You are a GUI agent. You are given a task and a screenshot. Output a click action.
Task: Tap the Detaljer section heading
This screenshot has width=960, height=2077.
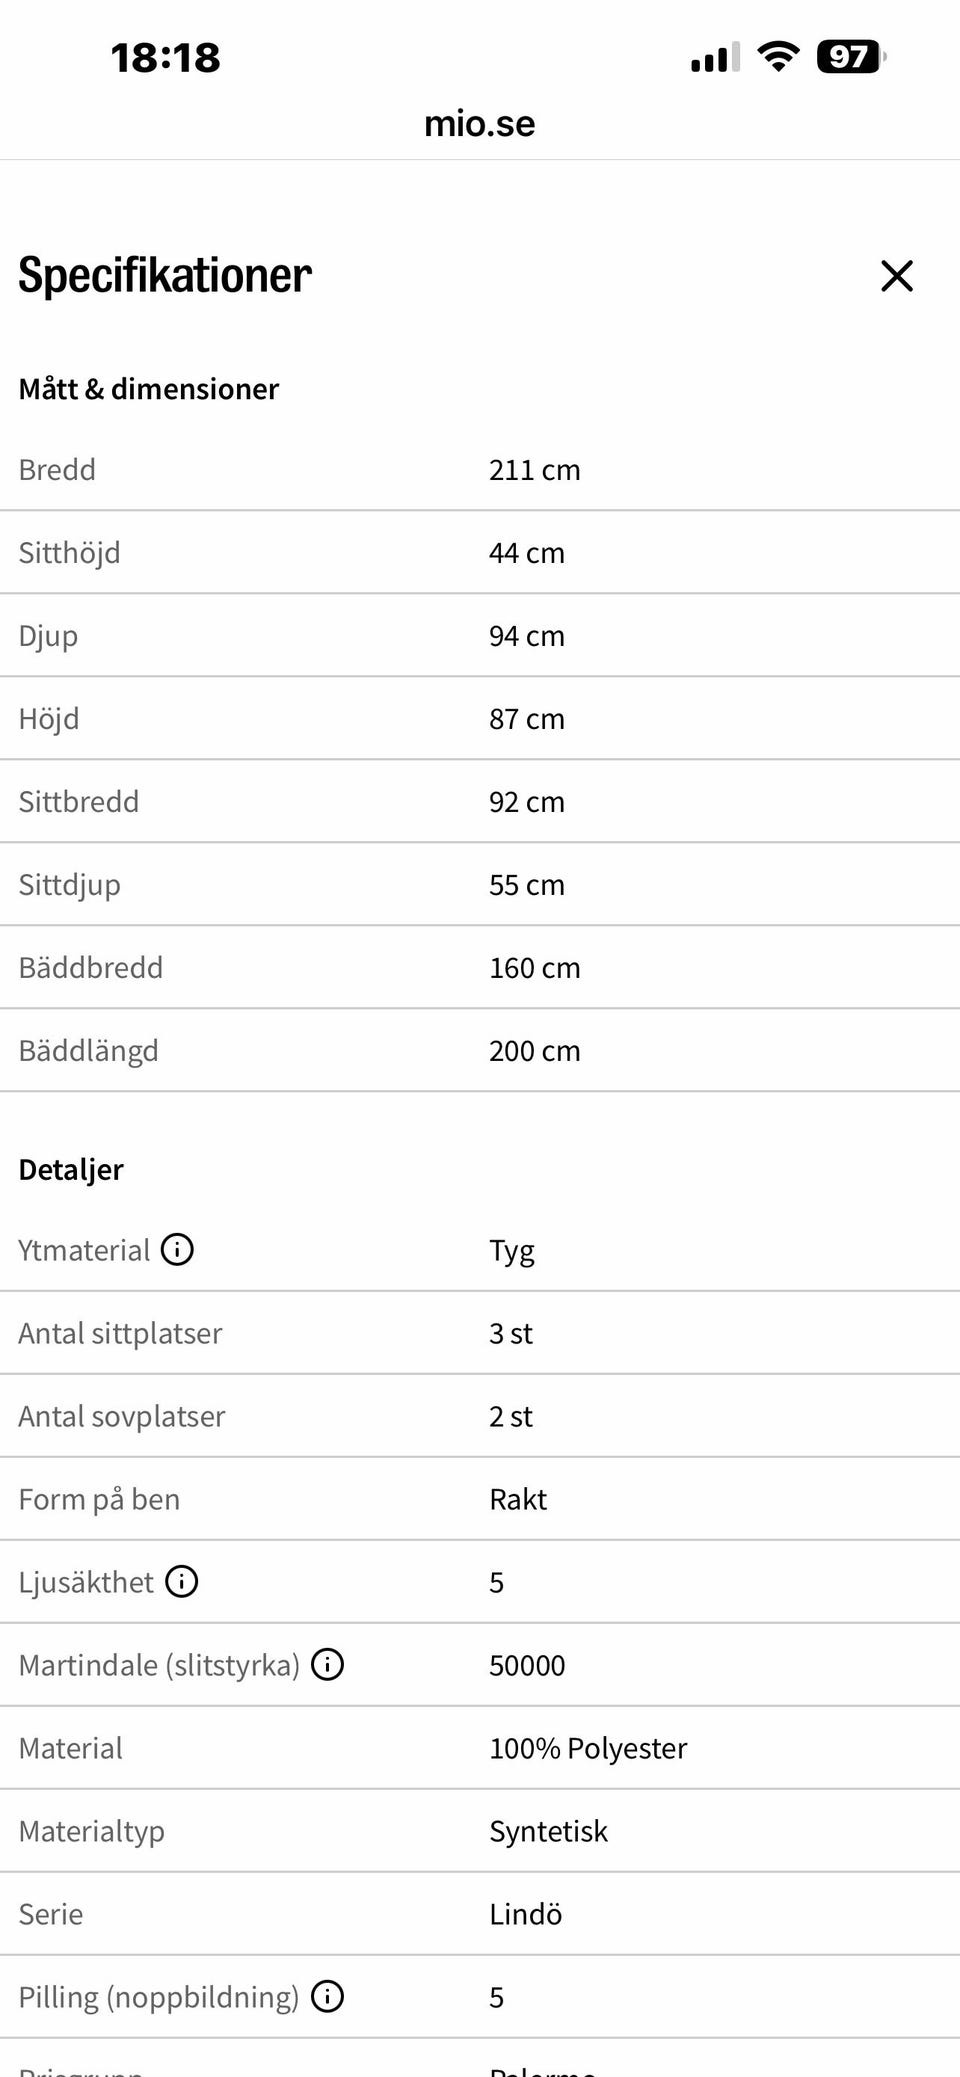71,1169
